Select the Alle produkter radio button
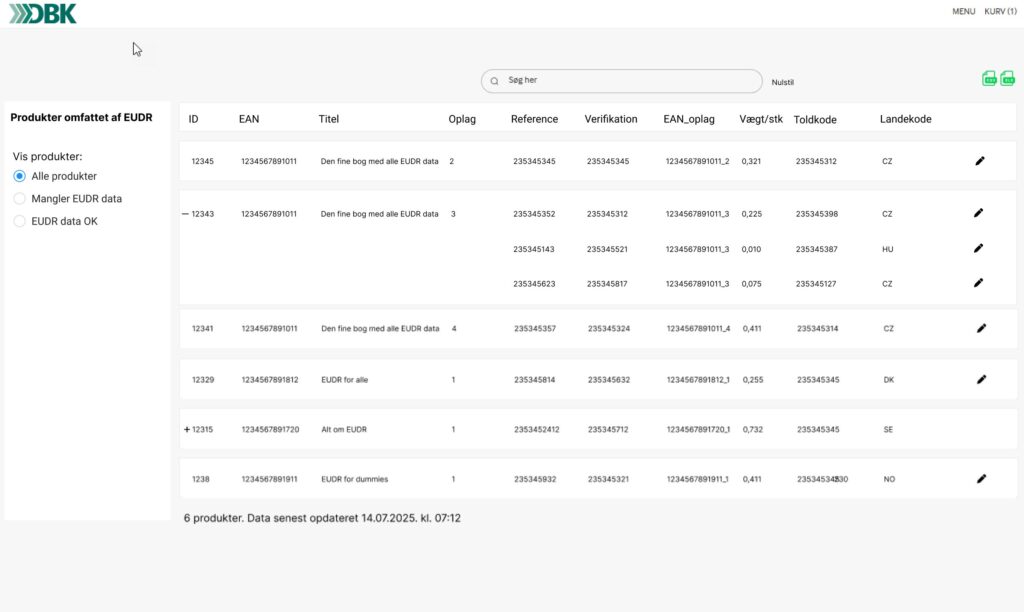 click(19, 176)
